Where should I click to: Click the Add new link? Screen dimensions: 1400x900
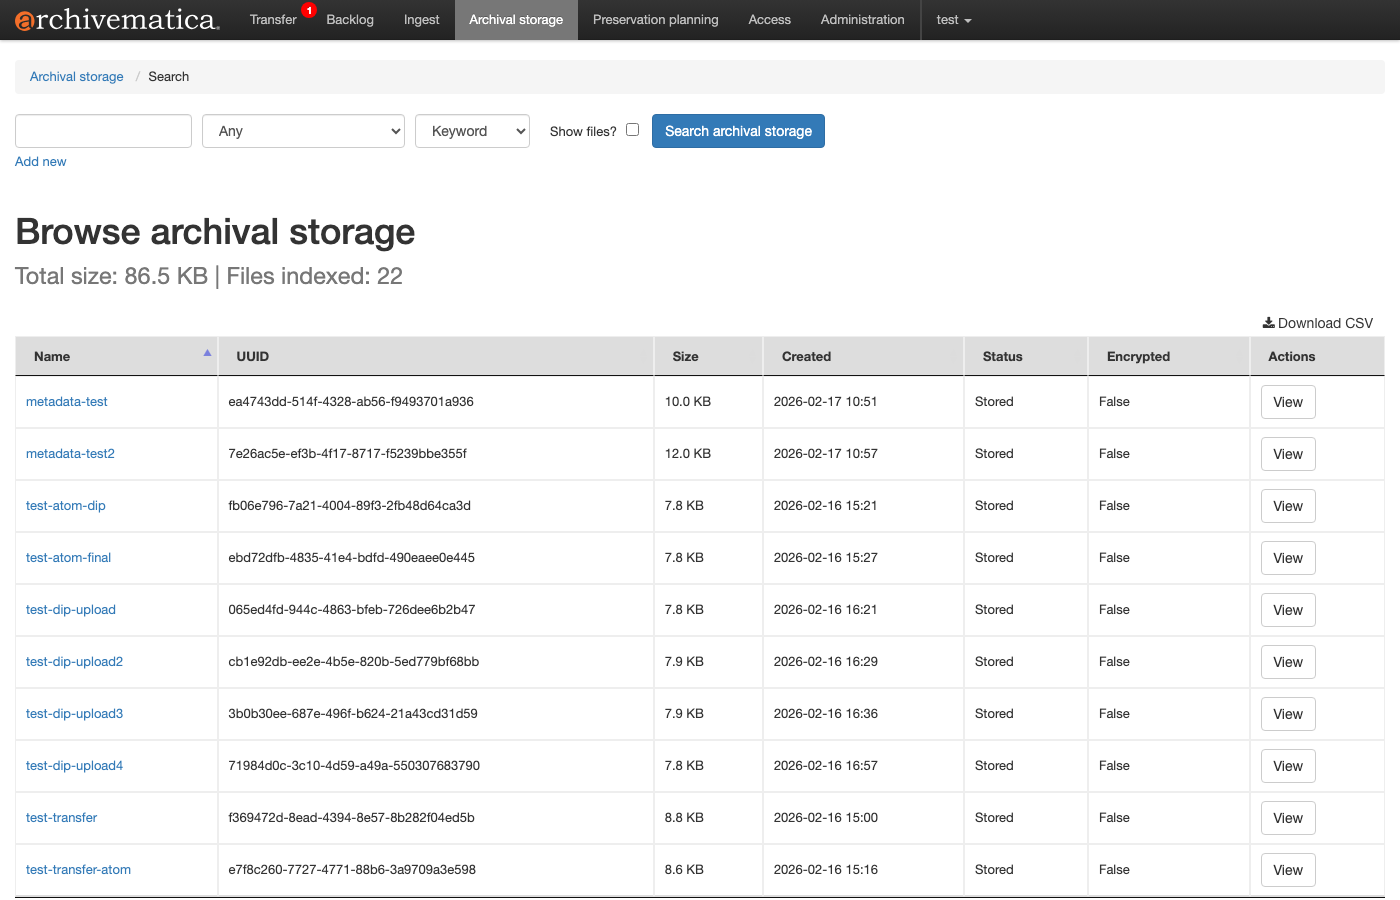[x=40, y=161]
